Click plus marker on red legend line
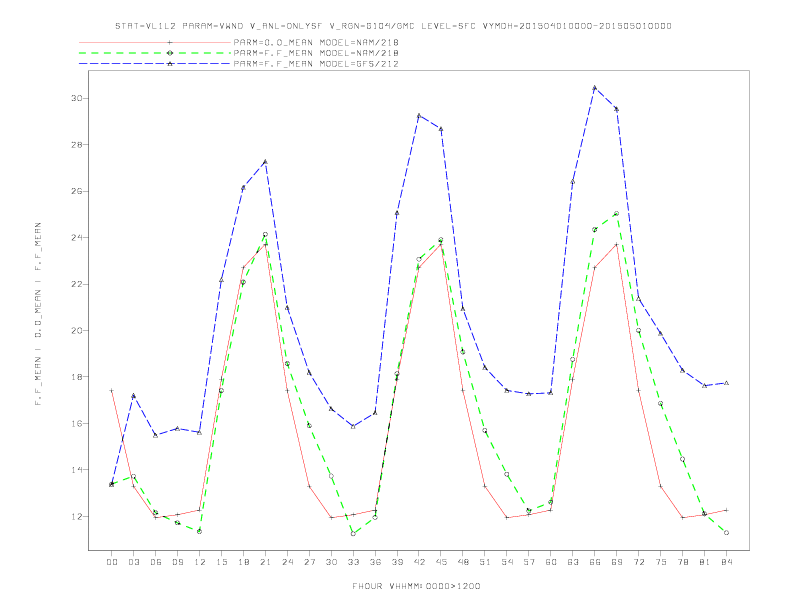 (170, 42)
